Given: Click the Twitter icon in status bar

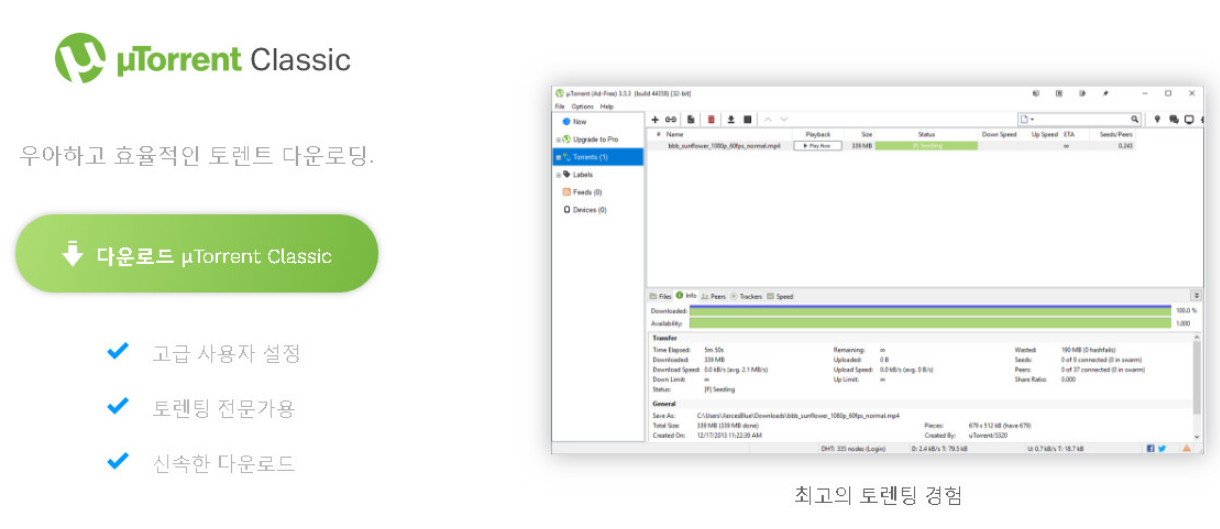Looking at the screenshot, I should coord(1162,449).
